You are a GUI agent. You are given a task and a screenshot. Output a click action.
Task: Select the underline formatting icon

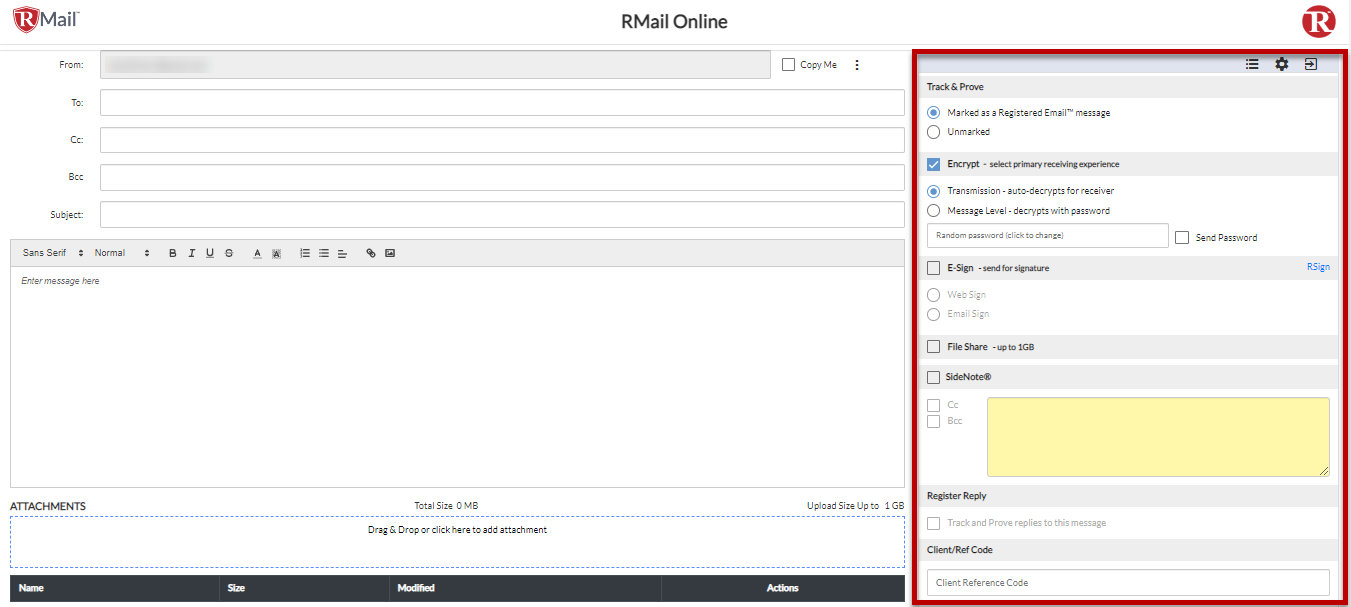click(209, 252)
